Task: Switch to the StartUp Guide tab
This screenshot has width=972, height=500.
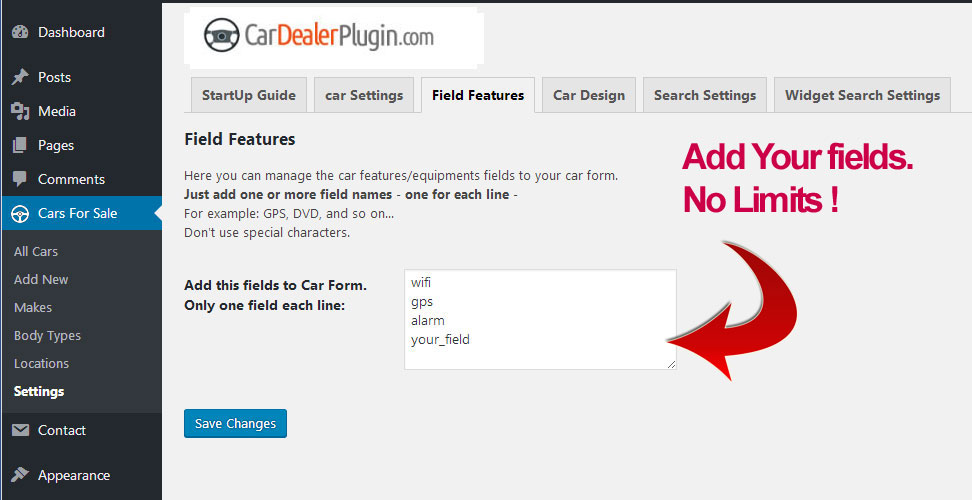Action: [x=249, y=95]
